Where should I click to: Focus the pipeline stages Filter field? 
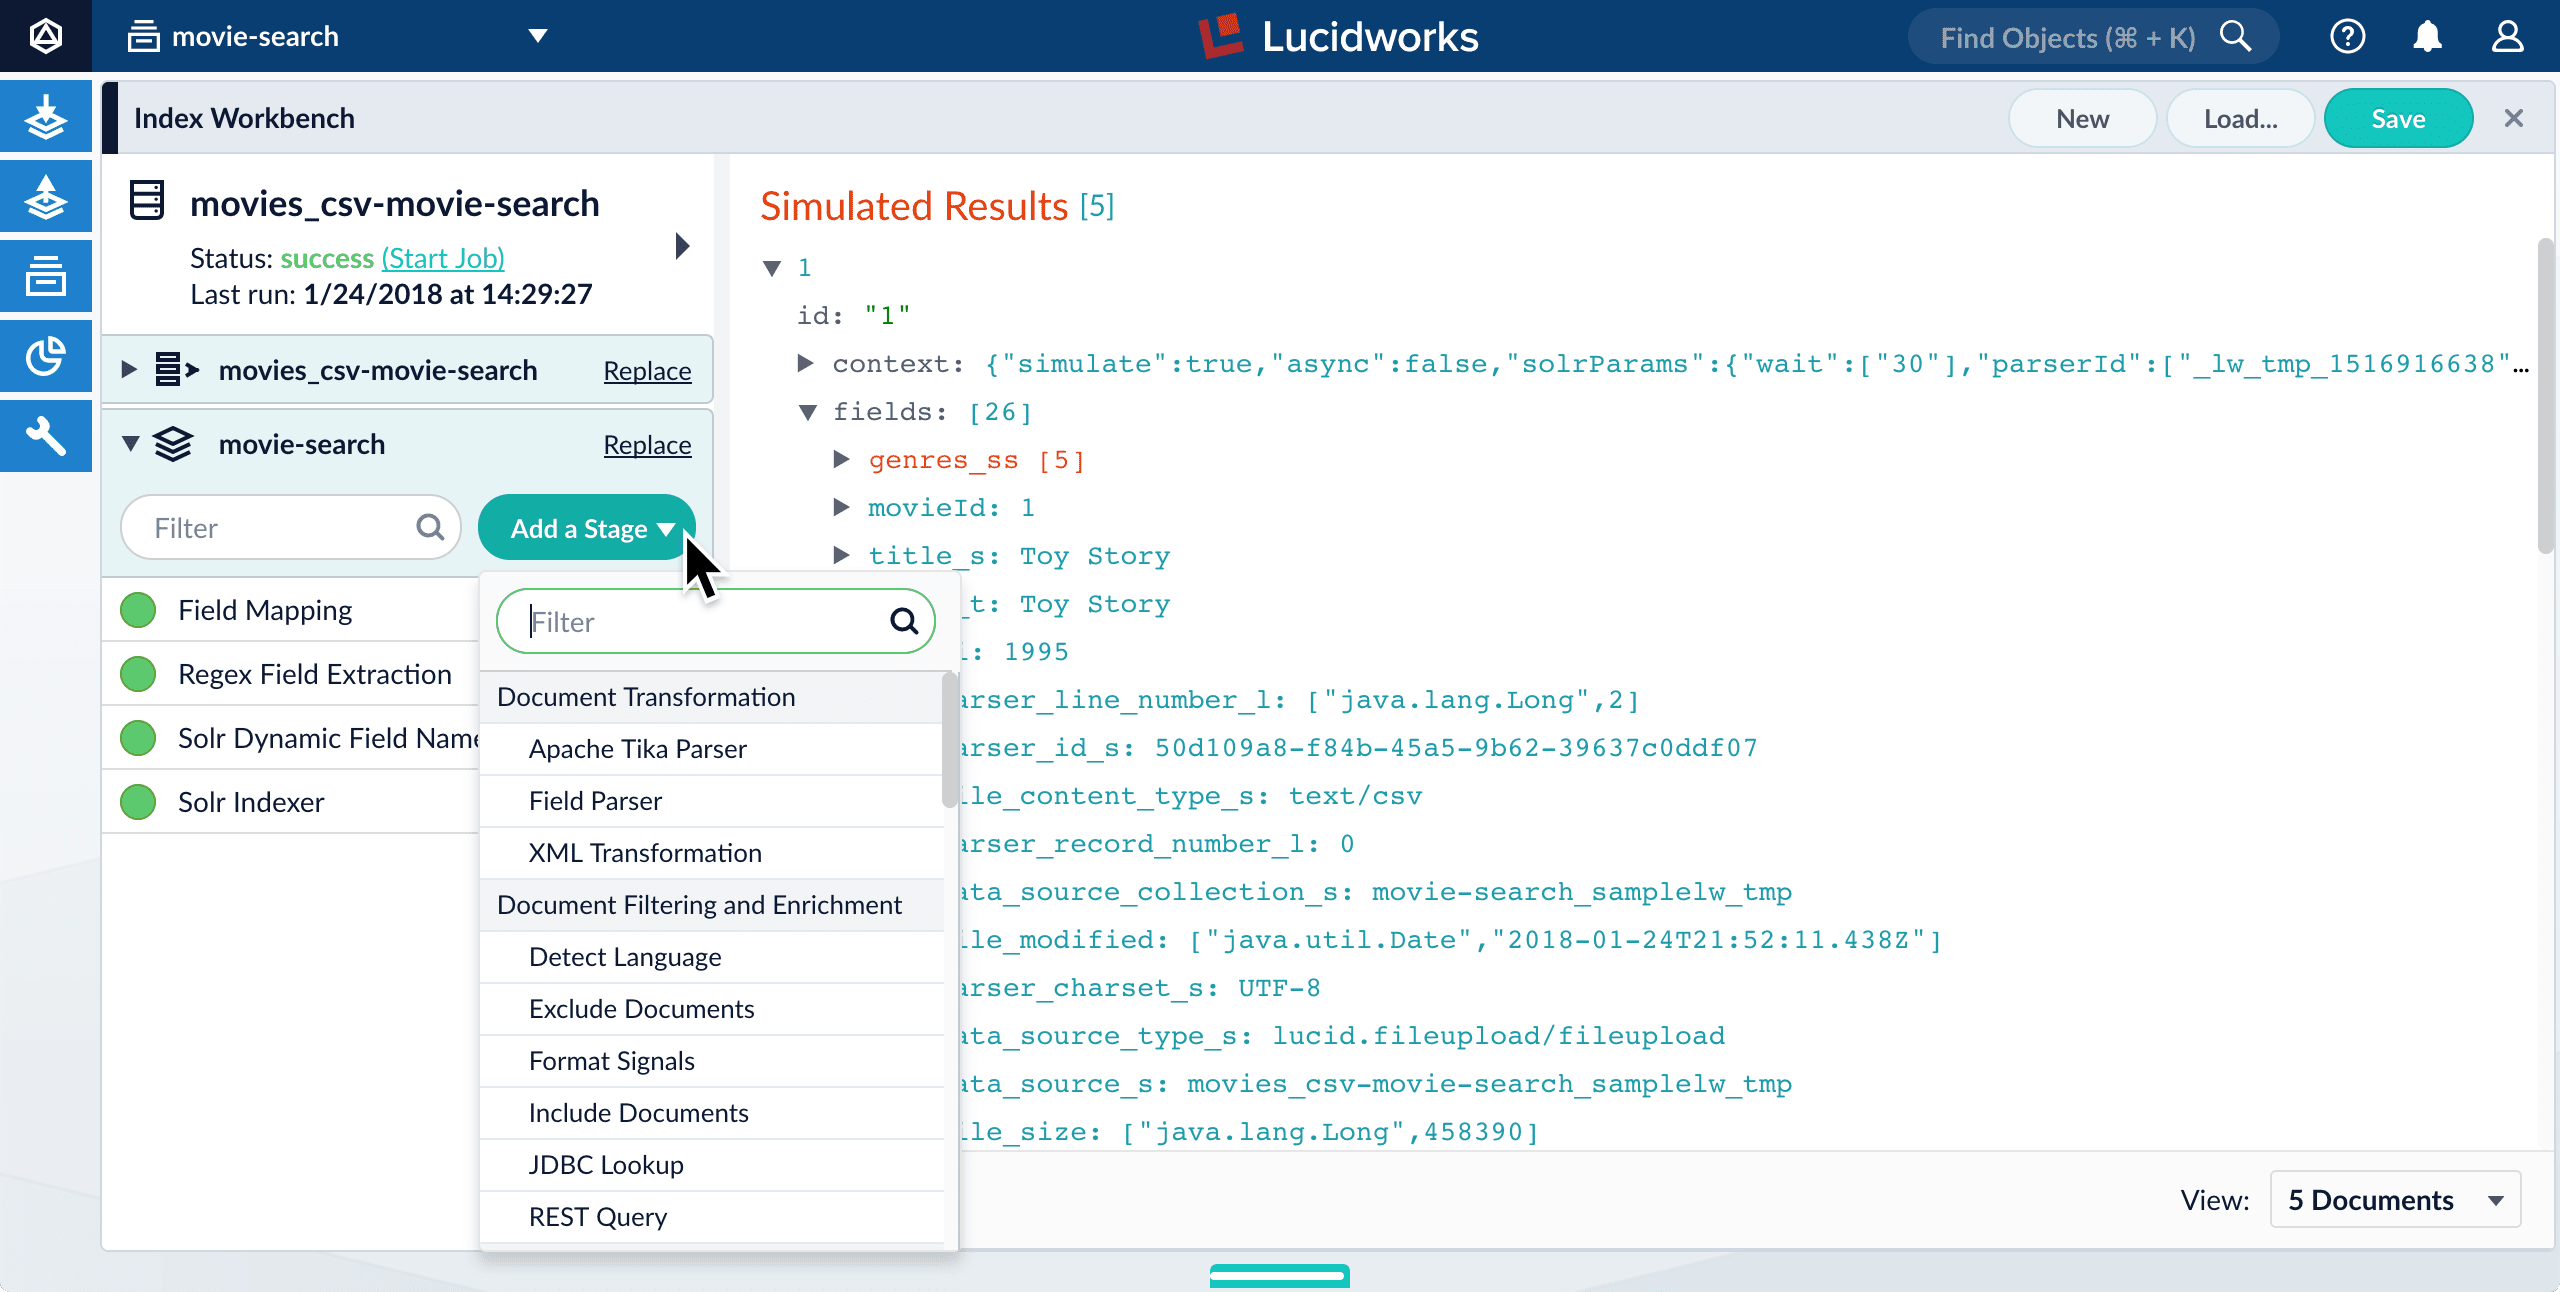(x=290, y=527)
